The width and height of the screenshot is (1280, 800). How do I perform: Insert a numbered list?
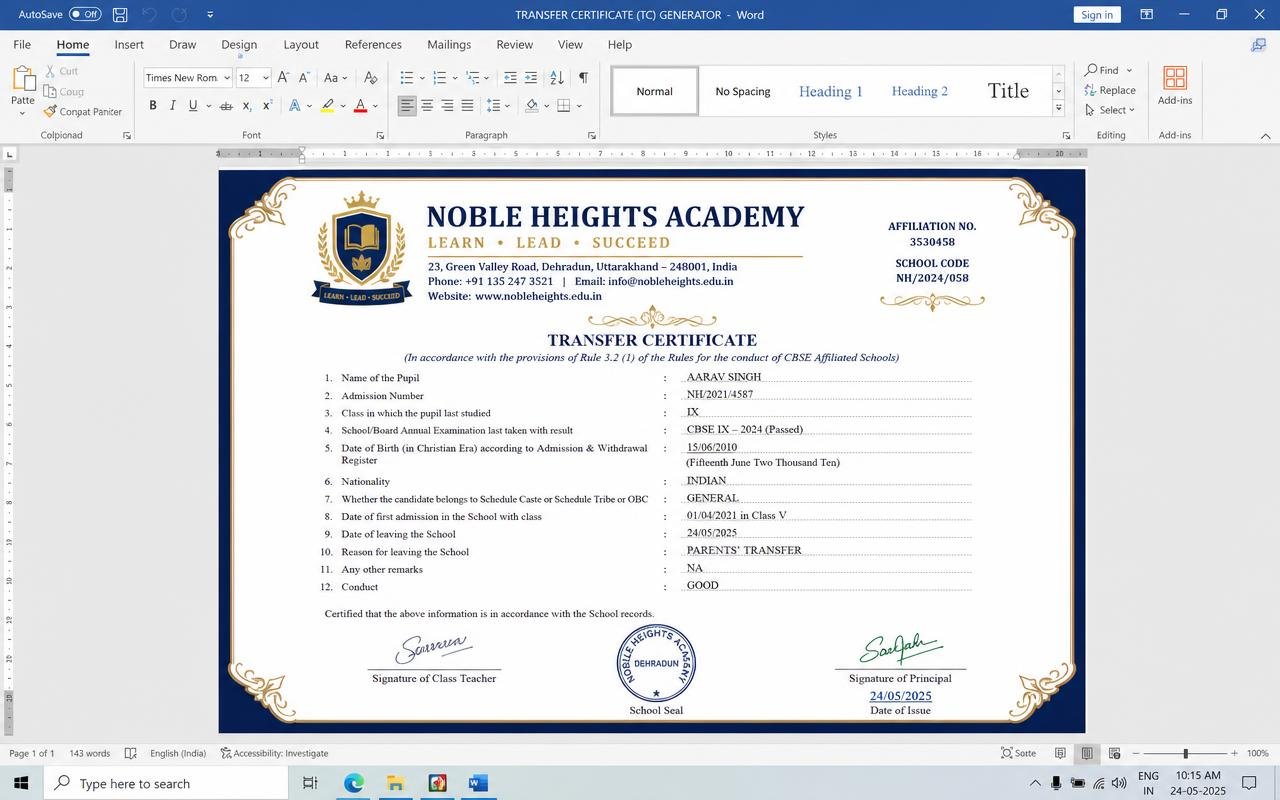pos(440,78)
